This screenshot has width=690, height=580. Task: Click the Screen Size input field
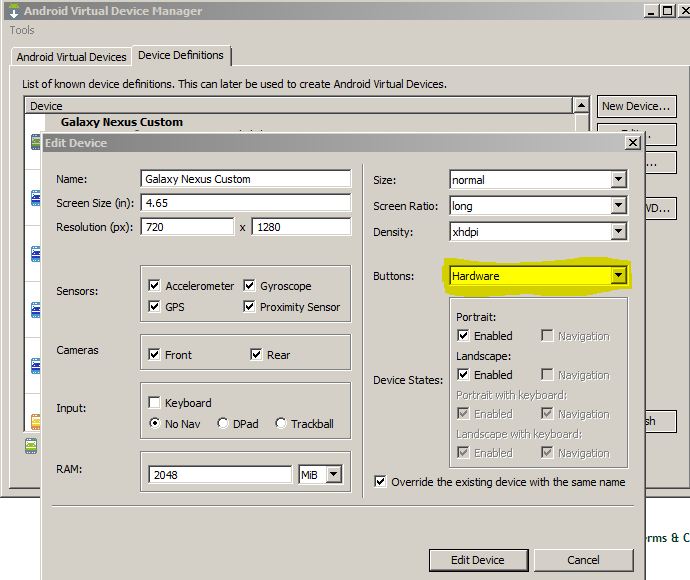tap(246, 203)
